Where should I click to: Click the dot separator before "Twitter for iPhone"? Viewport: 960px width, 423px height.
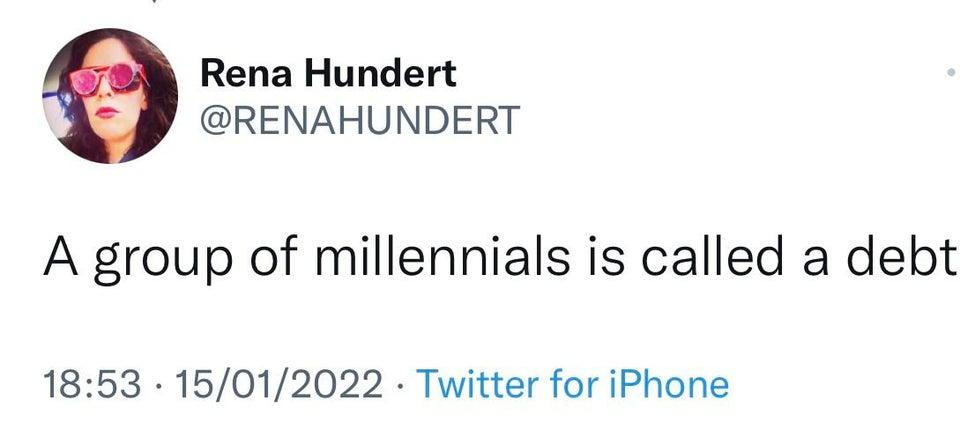[400, 384]
